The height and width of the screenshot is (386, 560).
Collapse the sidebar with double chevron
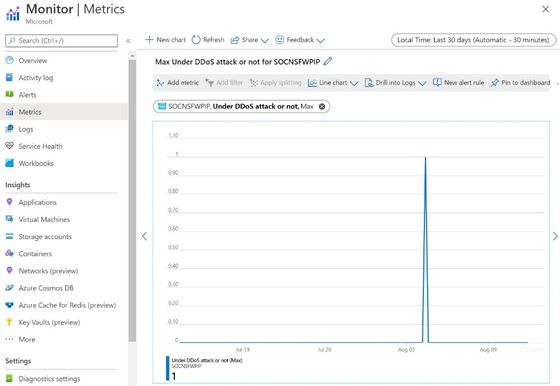coord(128,41)
